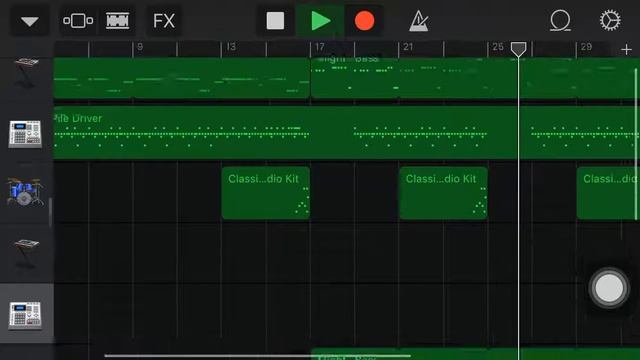Tap bar 13 on the ruler
Viewport: 640px width, 360px height.
231,47
